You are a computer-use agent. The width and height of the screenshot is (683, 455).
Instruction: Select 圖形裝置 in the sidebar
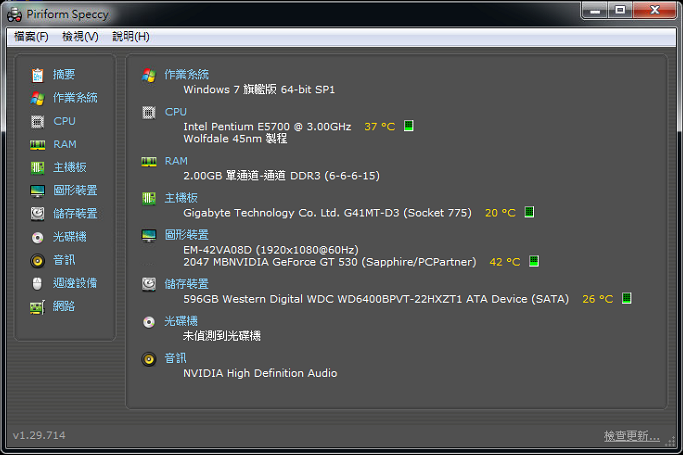pyautogui.click(x=75, y=190)
